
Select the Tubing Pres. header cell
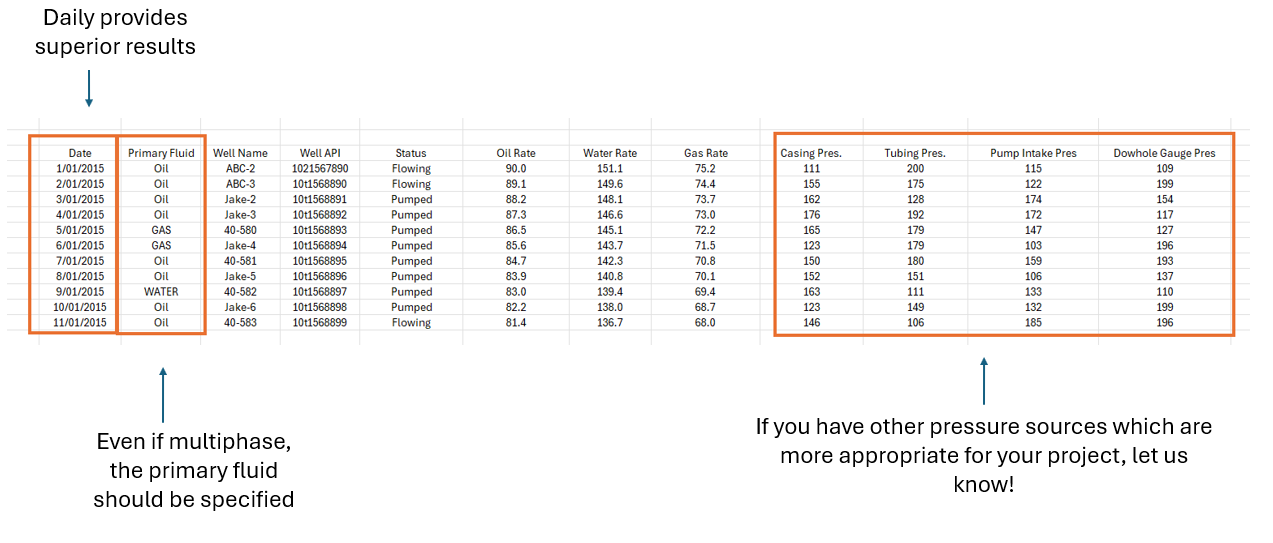tap(915, 153)
